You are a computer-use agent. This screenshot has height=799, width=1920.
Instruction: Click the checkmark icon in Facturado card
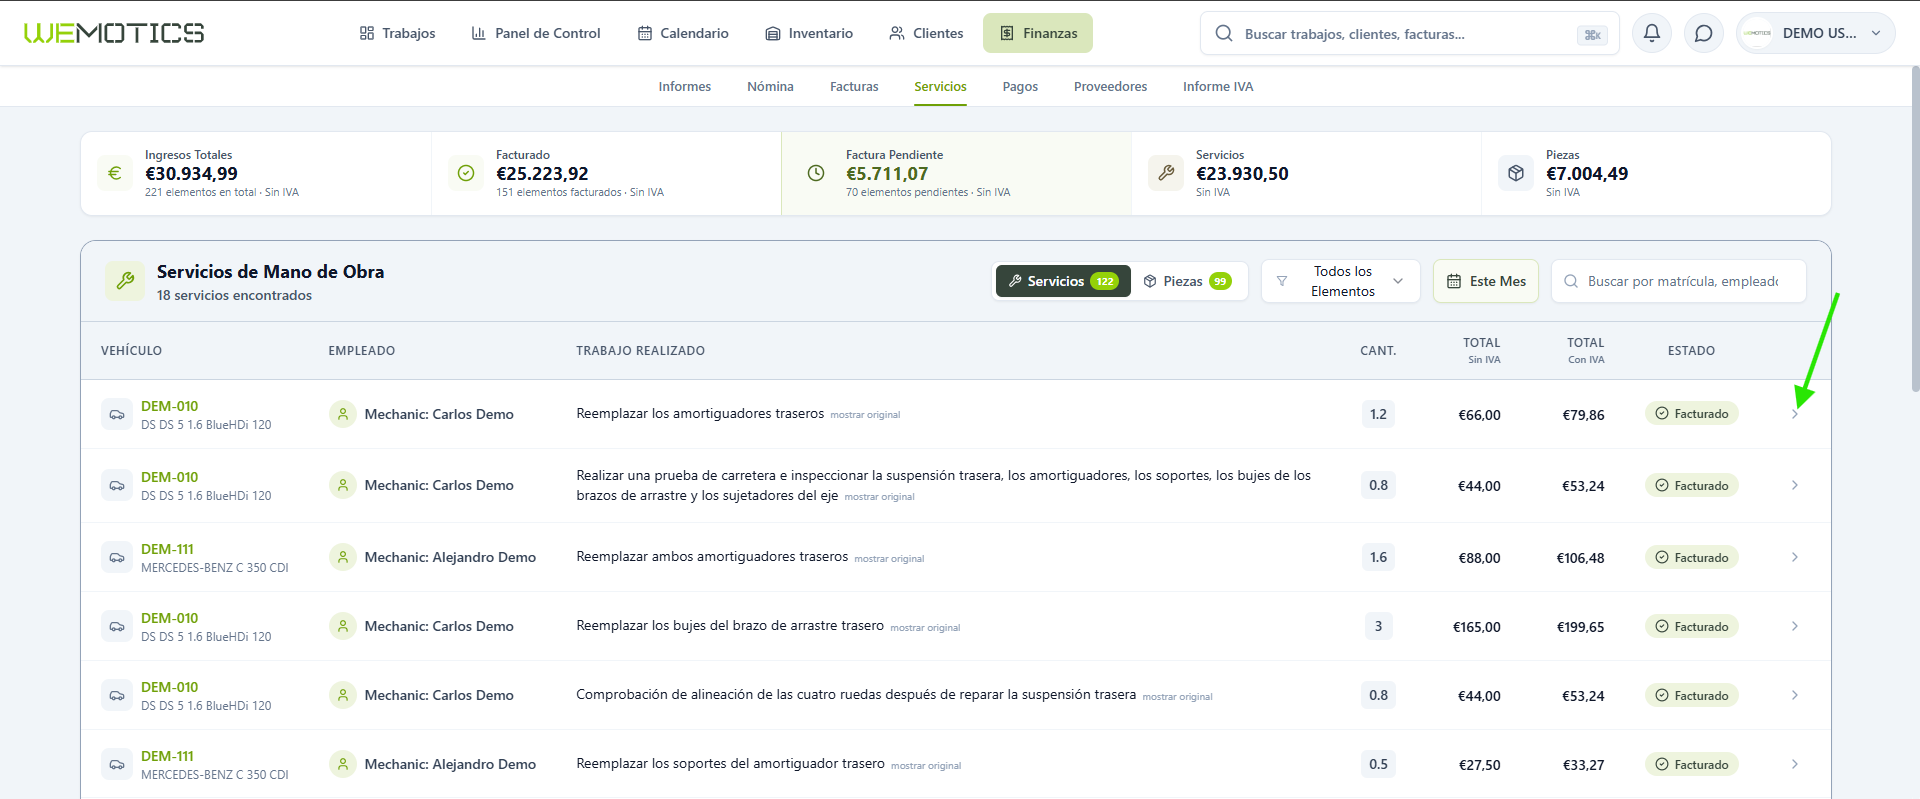tap(466, 173)
